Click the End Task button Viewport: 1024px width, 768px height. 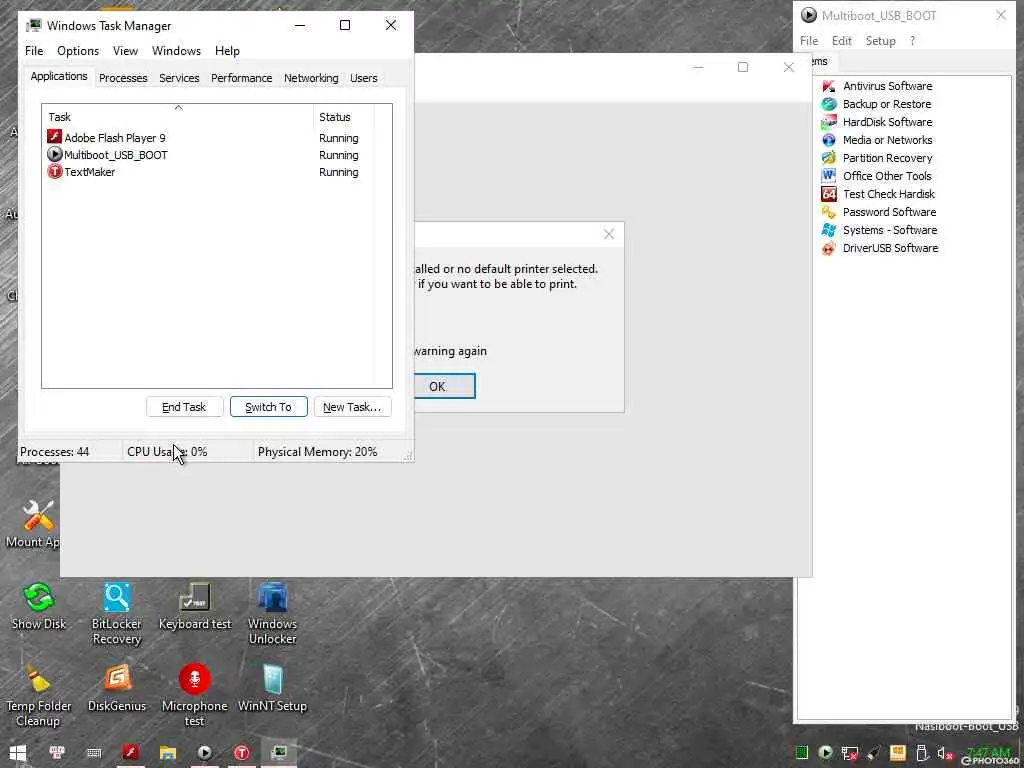pyautogui.click(x=184, y=407)
